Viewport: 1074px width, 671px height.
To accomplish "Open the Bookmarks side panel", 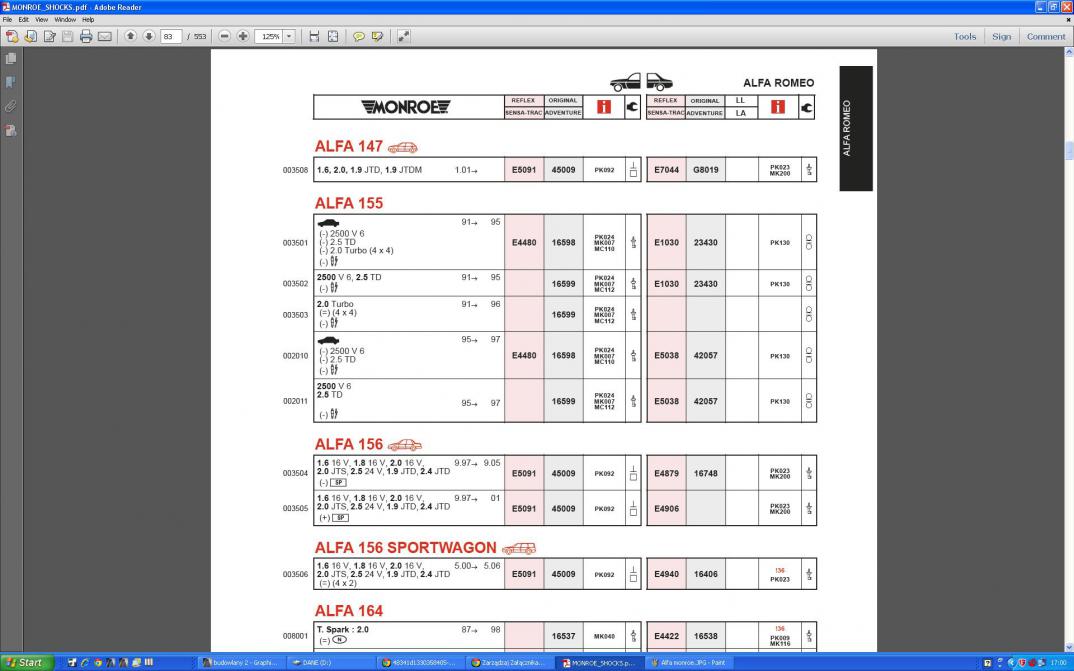I will (x=10, y=83).
